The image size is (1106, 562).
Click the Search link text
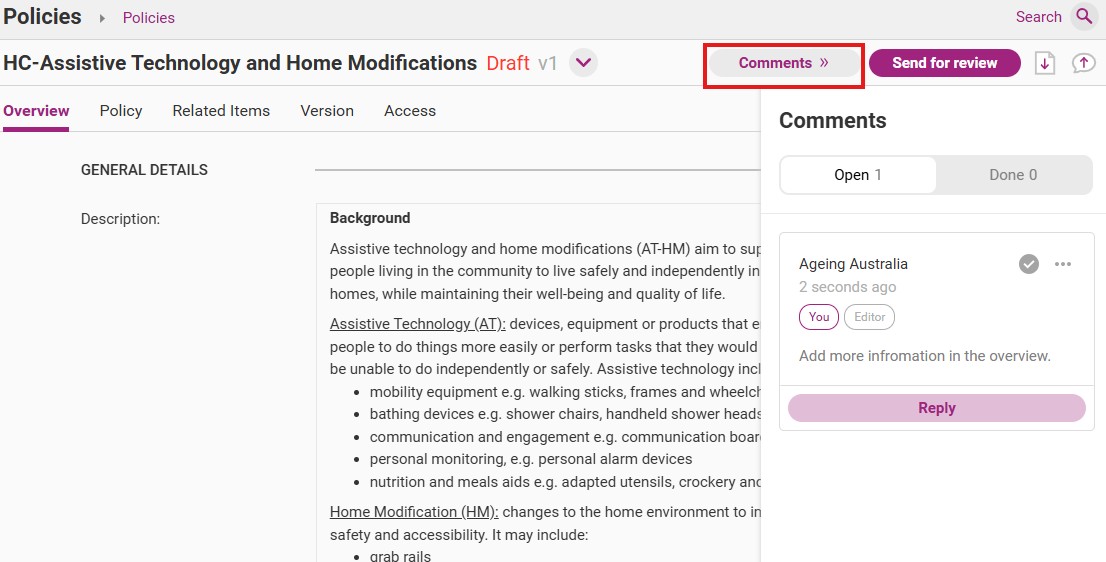[x=1038, y=17]
